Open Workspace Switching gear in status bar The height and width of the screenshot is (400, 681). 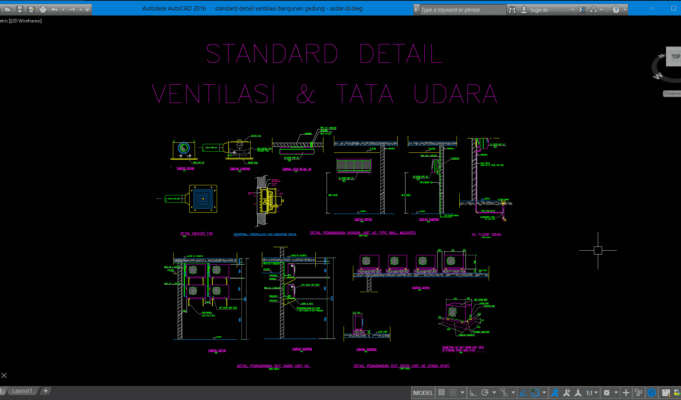tap(607, 393)
